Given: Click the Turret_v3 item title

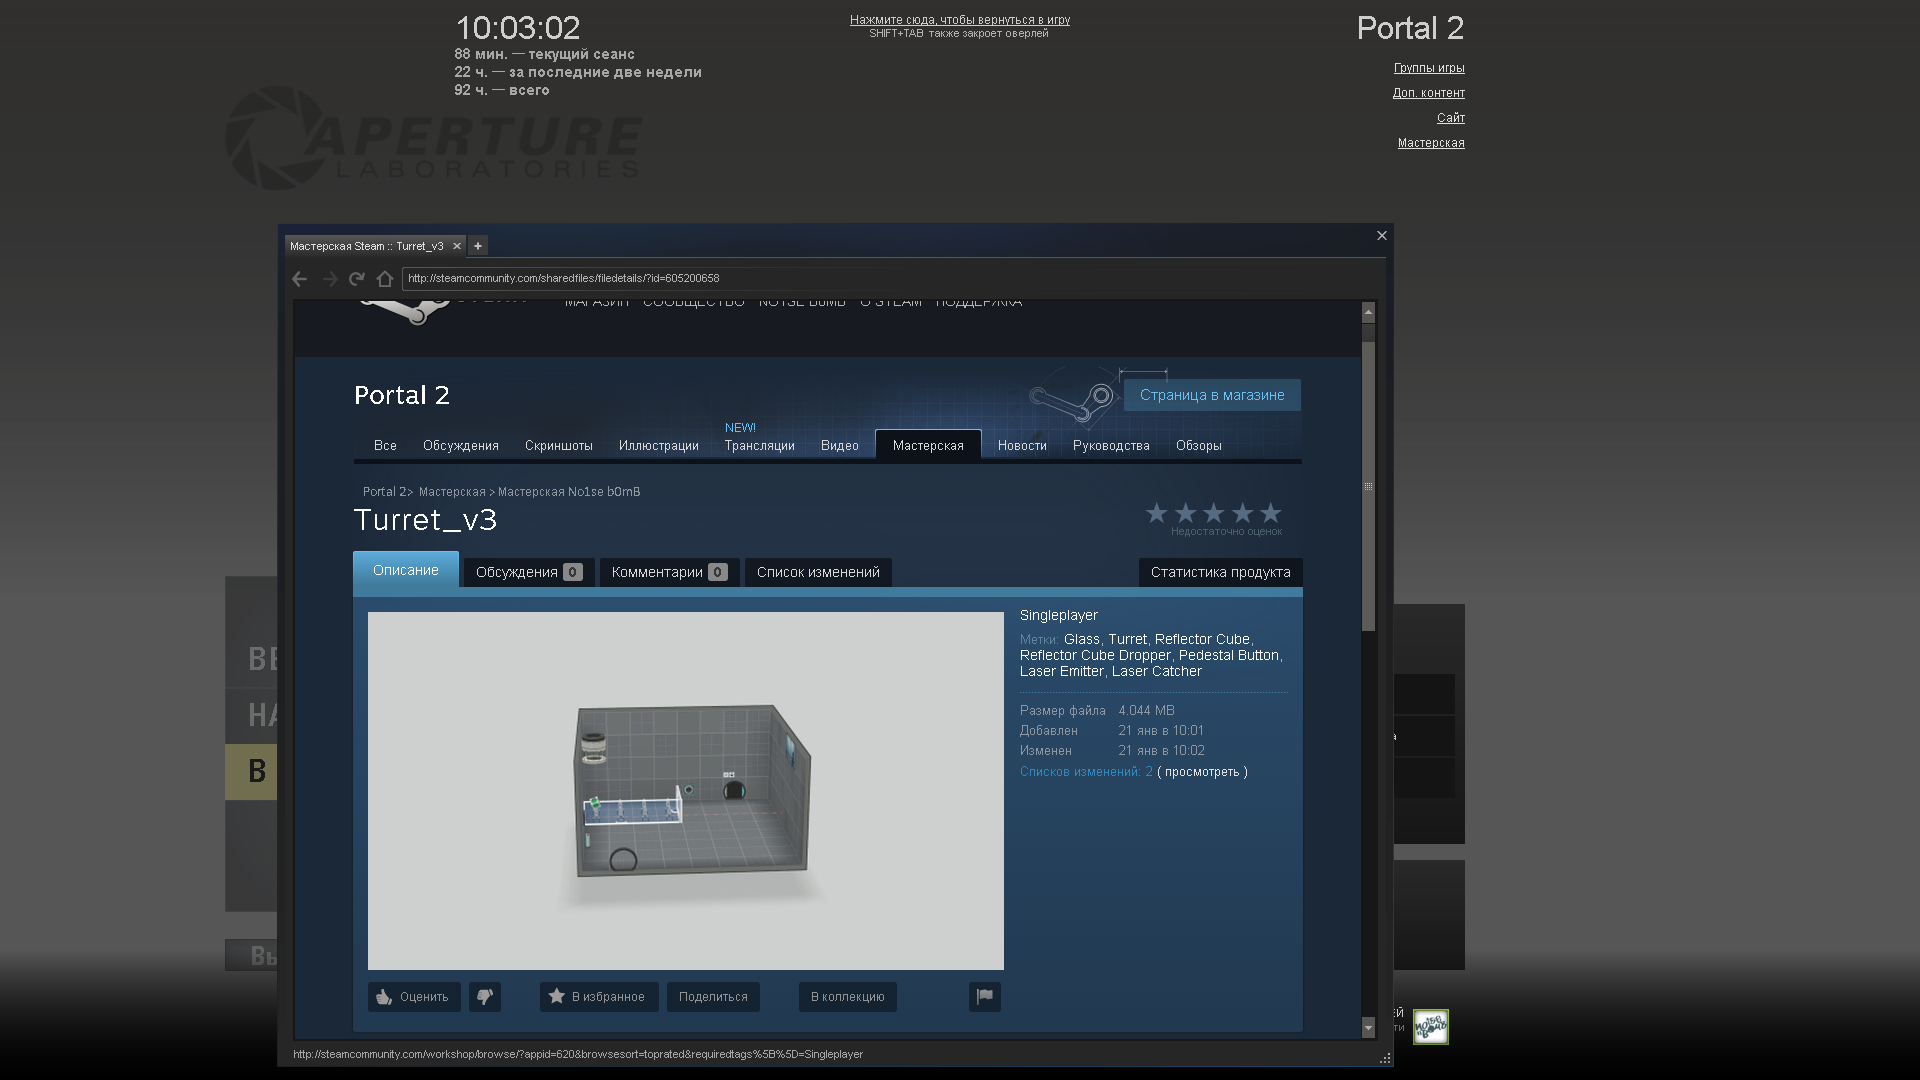Looking at the screenshot, I should [x=426, y=520].
